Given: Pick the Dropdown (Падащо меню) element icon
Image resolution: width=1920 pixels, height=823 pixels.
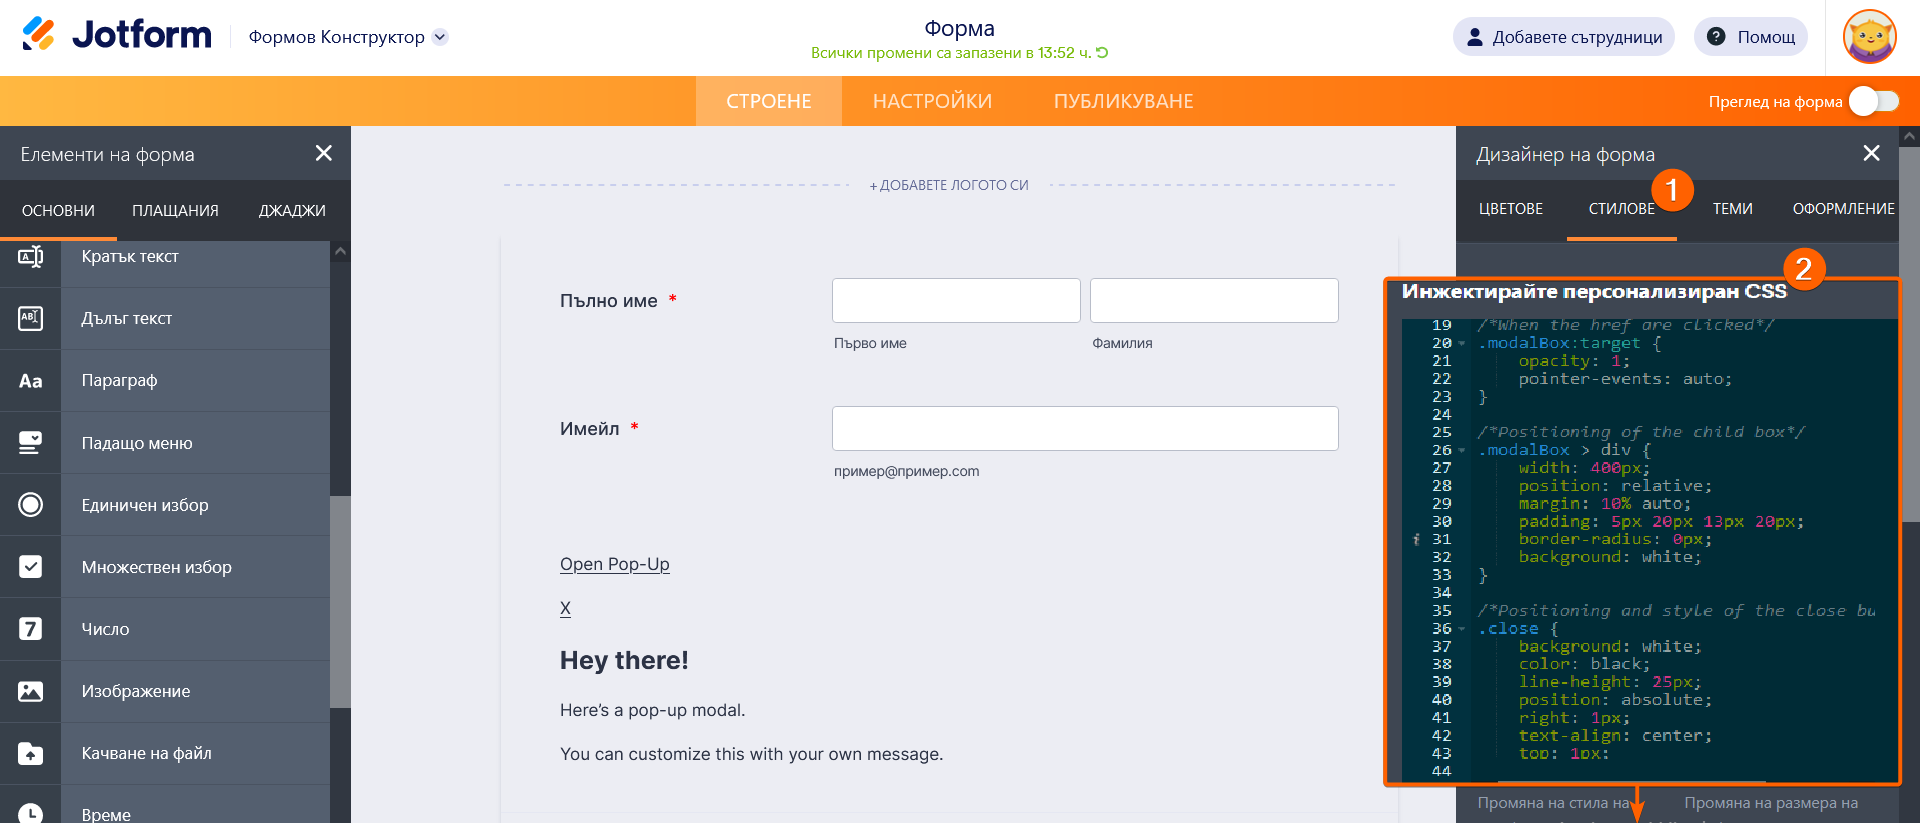Looking at the screenshot, I should tap(31, 443).
